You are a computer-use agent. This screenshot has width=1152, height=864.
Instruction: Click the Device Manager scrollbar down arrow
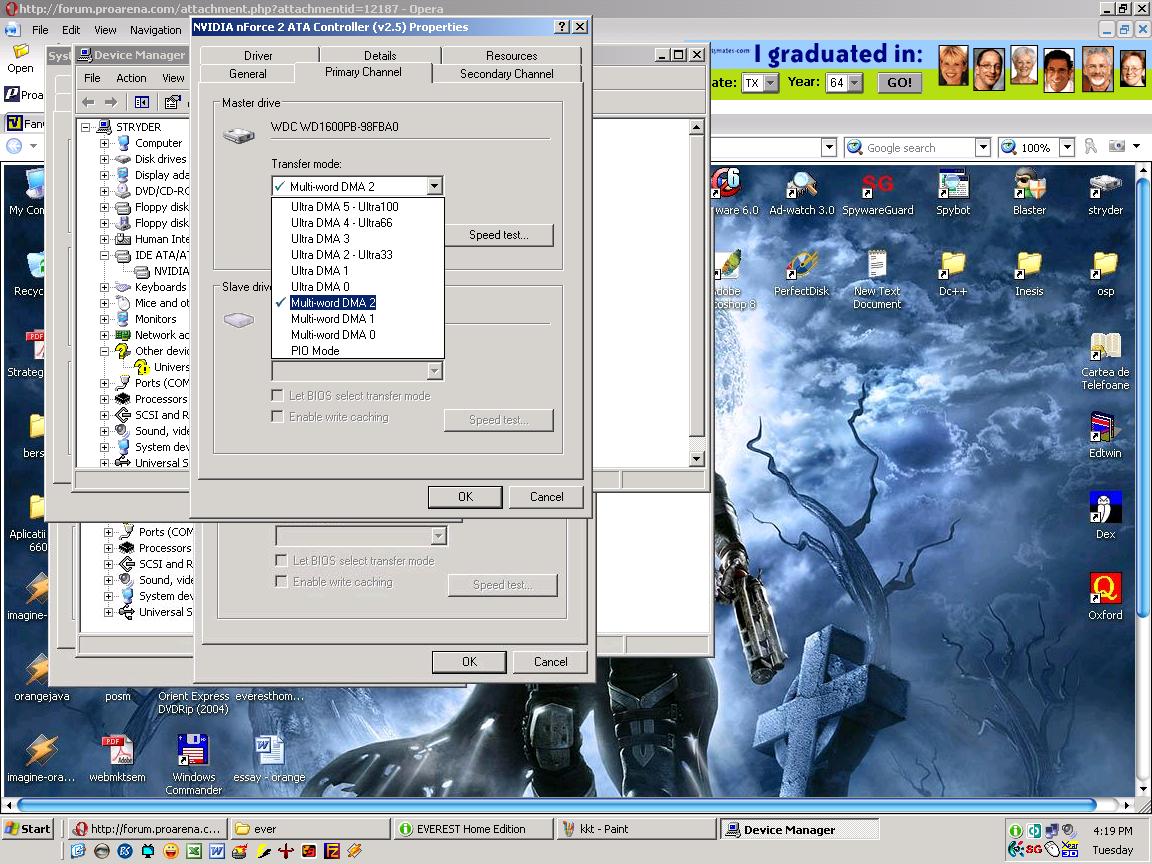click(x=696, y=458)
